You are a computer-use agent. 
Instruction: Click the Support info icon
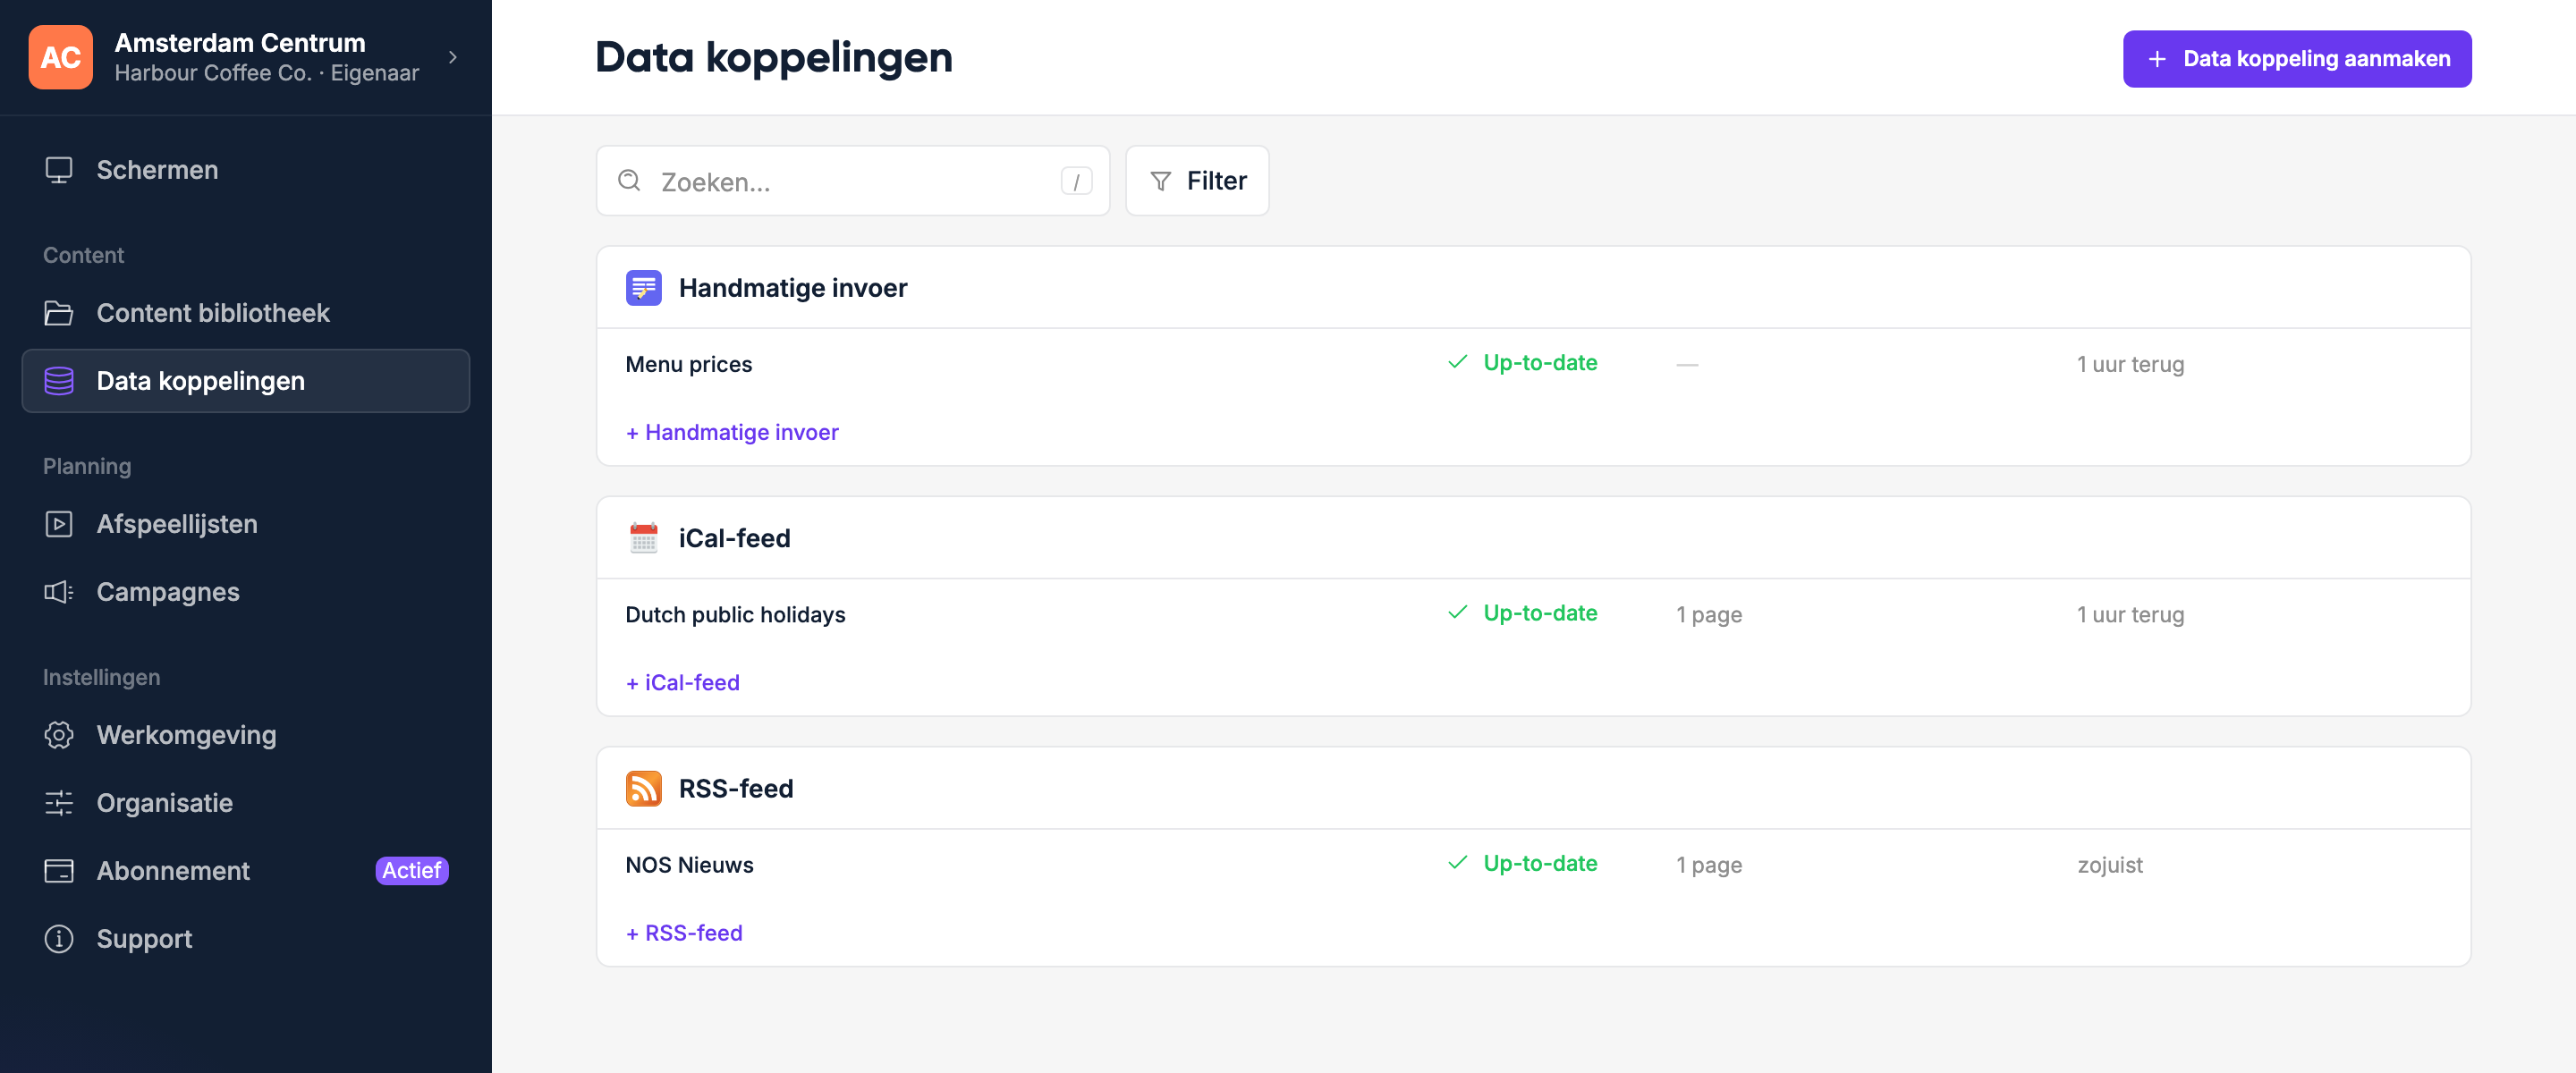tap(59, 939)
